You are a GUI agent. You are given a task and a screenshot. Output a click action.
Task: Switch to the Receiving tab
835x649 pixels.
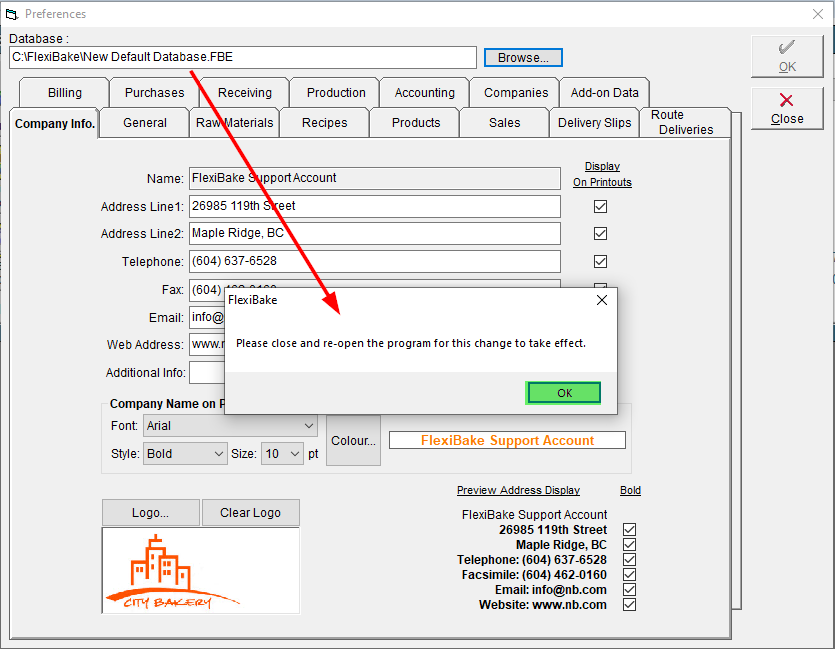(x=244, y=93)
